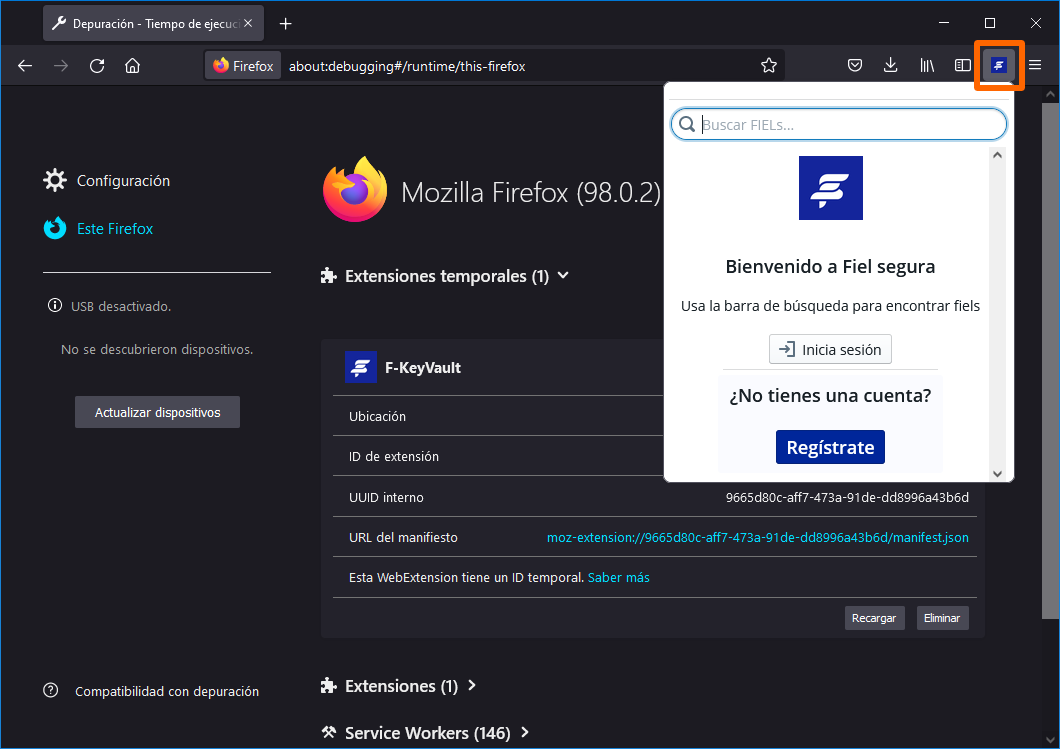
Task: Focus the Buscar FIELs search field
Action: click(x=839, y=124)
